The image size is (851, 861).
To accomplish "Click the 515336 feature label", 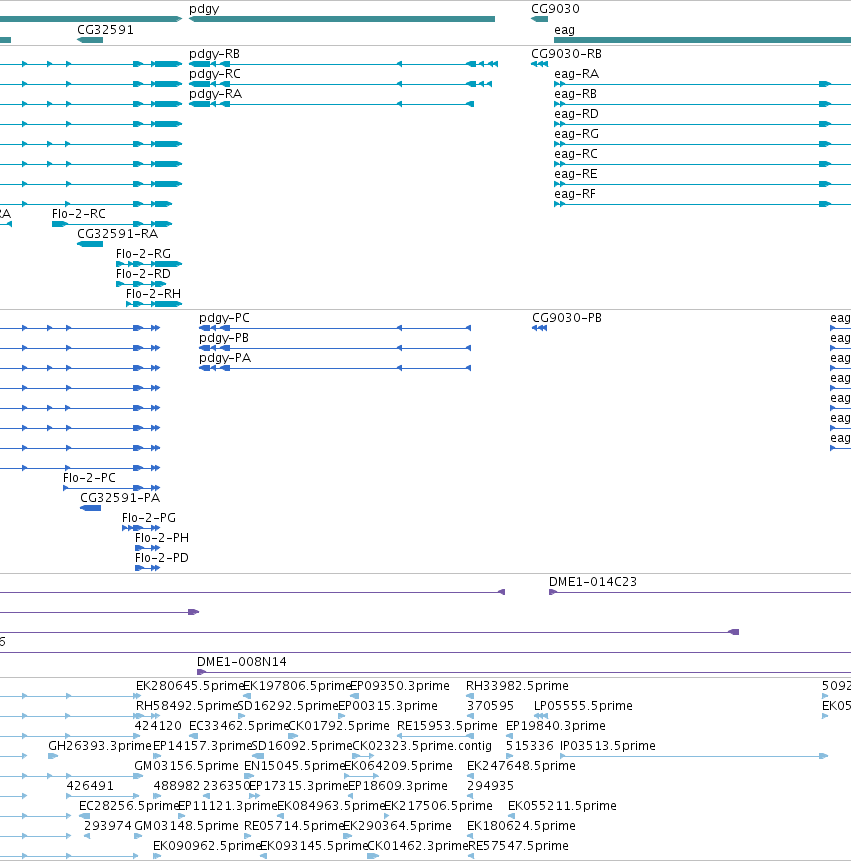I will pyautogui.click(x=529, y=746).
